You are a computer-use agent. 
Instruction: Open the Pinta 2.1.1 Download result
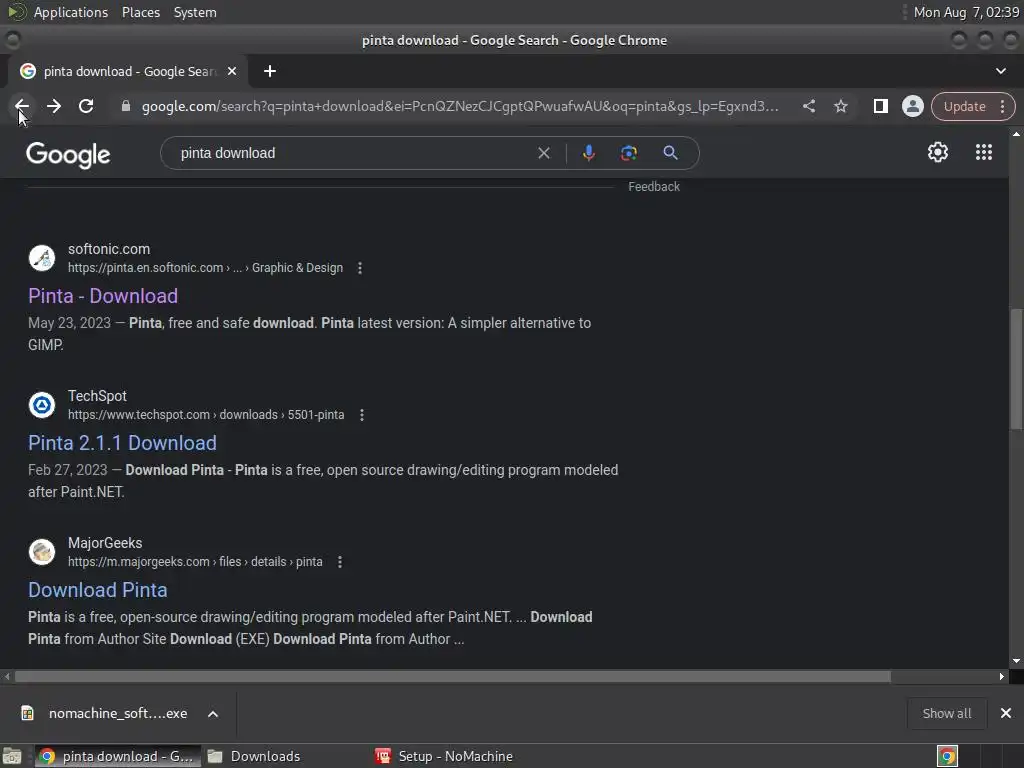(x=122, y=443)
